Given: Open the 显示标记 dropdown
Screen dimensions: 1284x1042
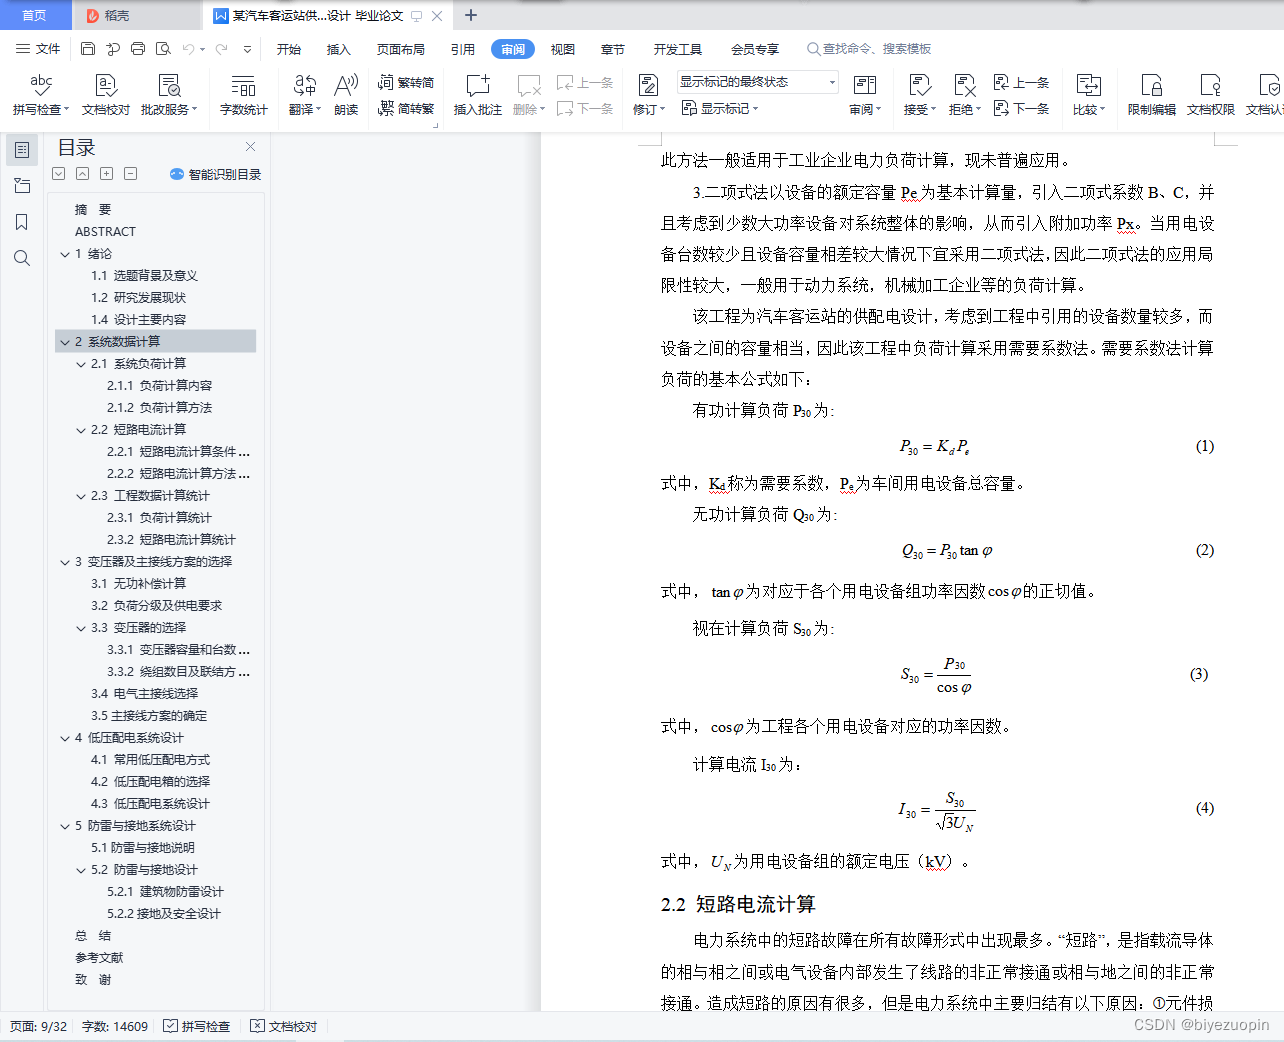Looking at the screenshot, I should click(x=720, y=108).
